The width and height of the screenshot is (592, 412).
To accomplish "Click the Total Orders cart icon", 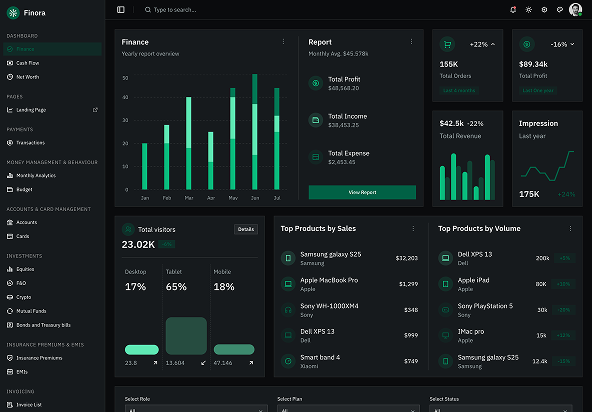I will 447,44.
